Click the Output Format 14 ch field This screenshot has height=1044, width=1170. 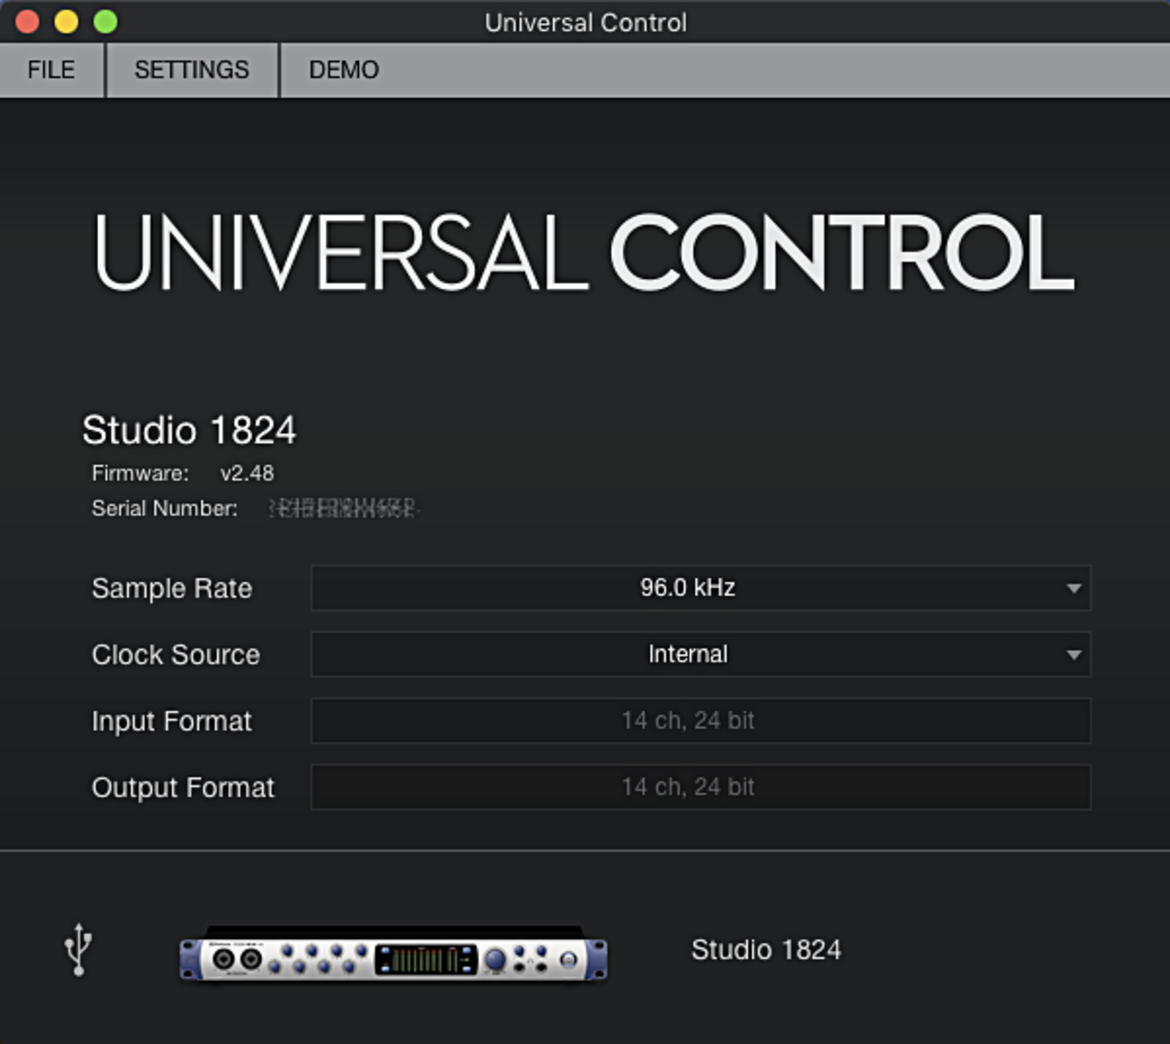click(701, 787)
